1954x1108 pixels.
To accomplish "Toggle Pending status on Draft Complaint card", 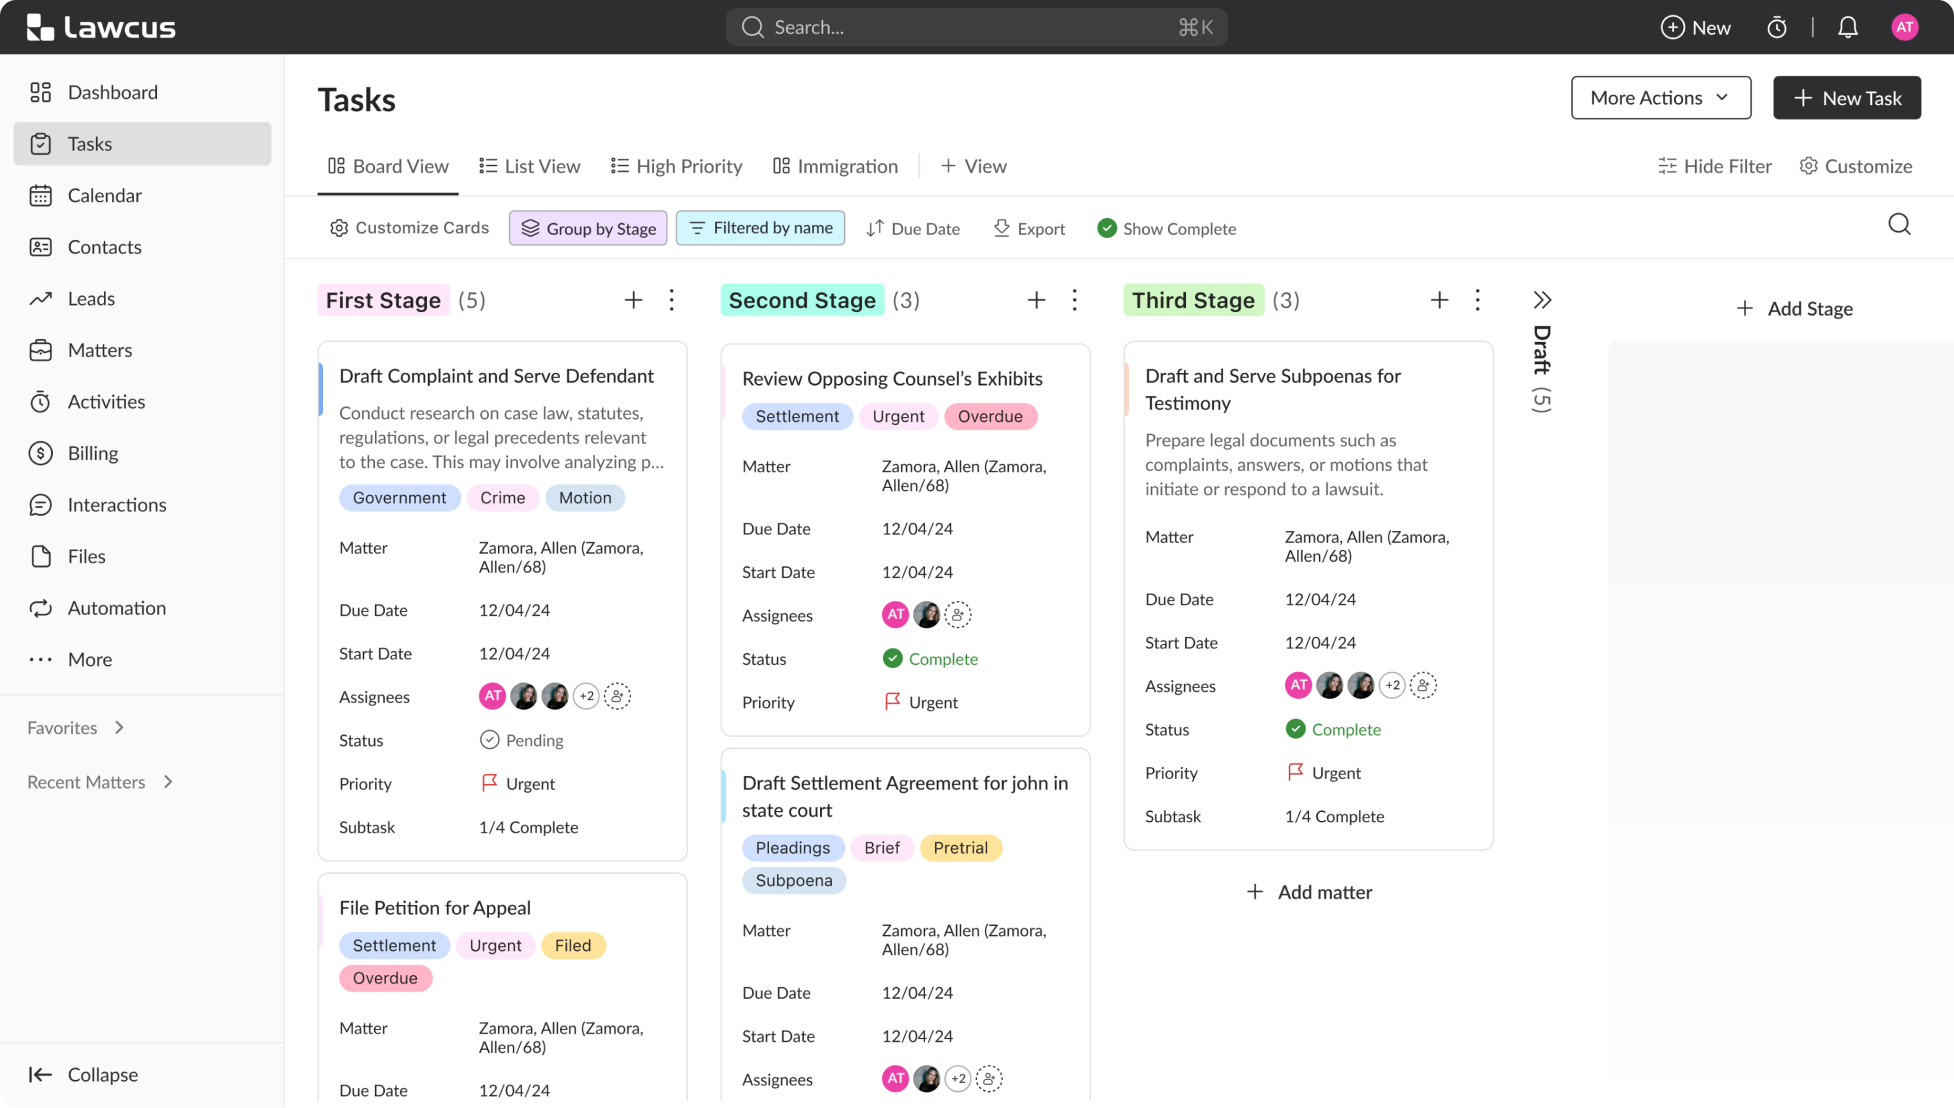I will tap(489, 740).
